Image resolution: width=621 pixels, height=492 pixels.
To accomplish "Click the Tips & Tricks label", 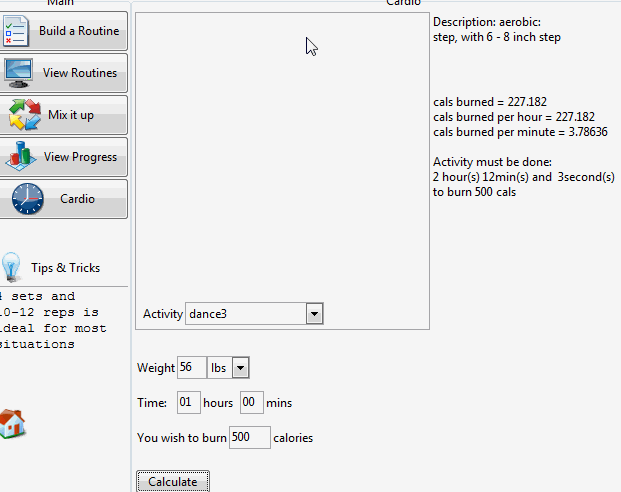I will tap(66, 268).
